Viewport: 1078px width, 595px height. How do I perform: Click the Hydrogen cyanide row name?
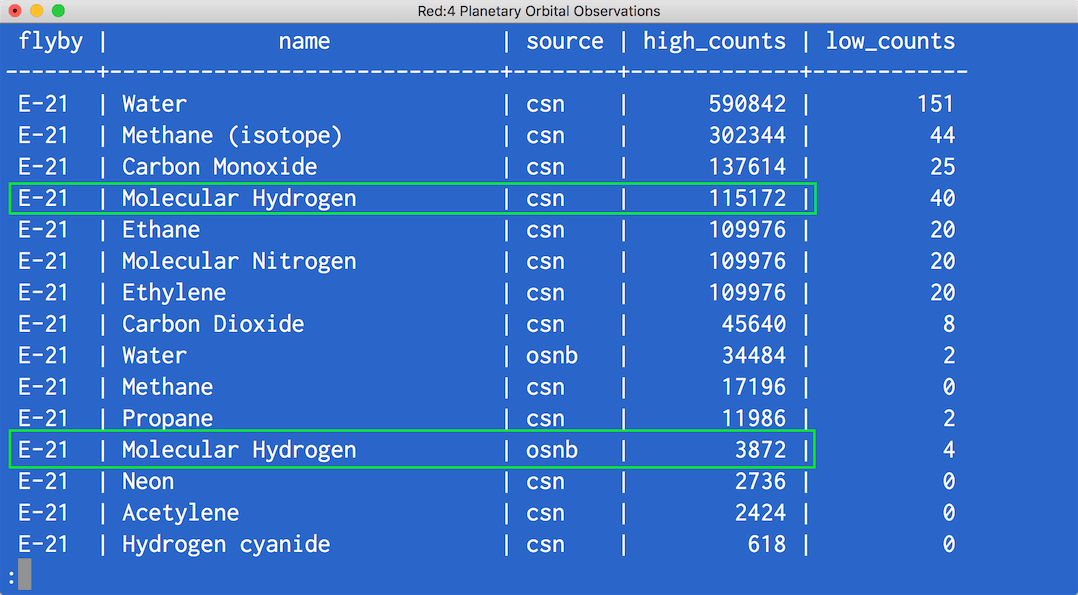(226, 545)
